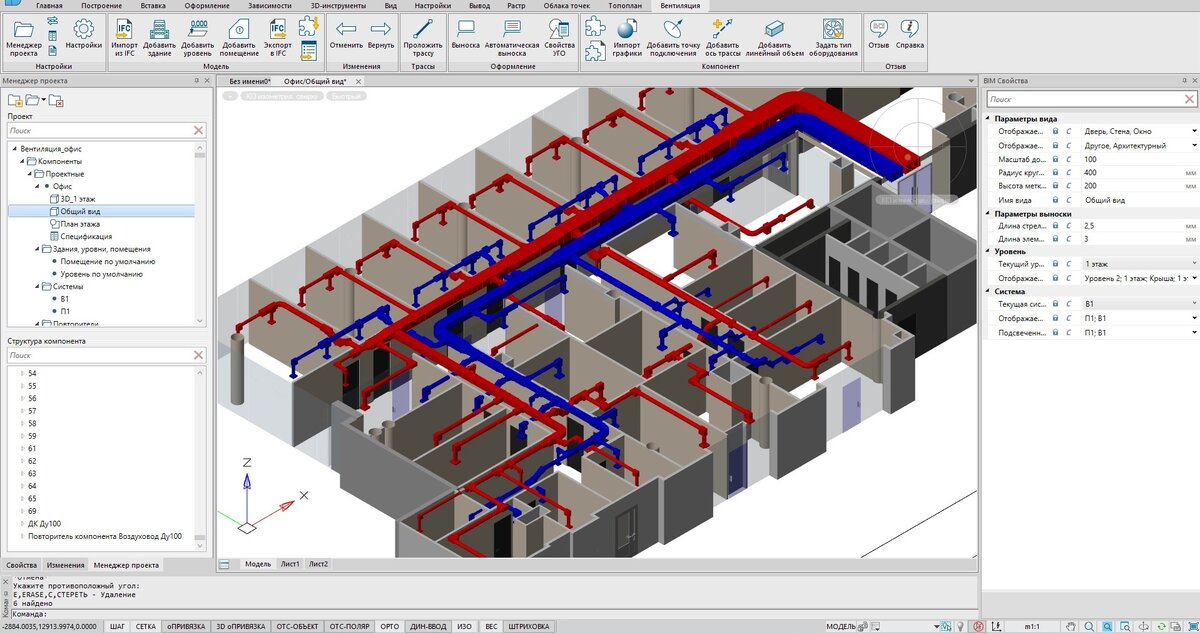This screenshot has width=1200, height=634.
Task: Click м1:1 scale in status bar
Action: (x=1032, y=627)
